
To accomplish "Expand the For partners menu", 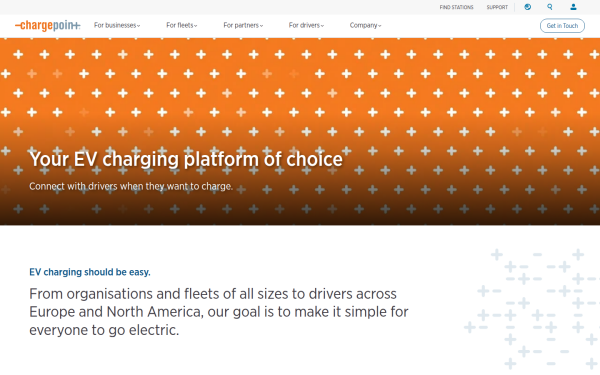I will (x=243, y=25).
